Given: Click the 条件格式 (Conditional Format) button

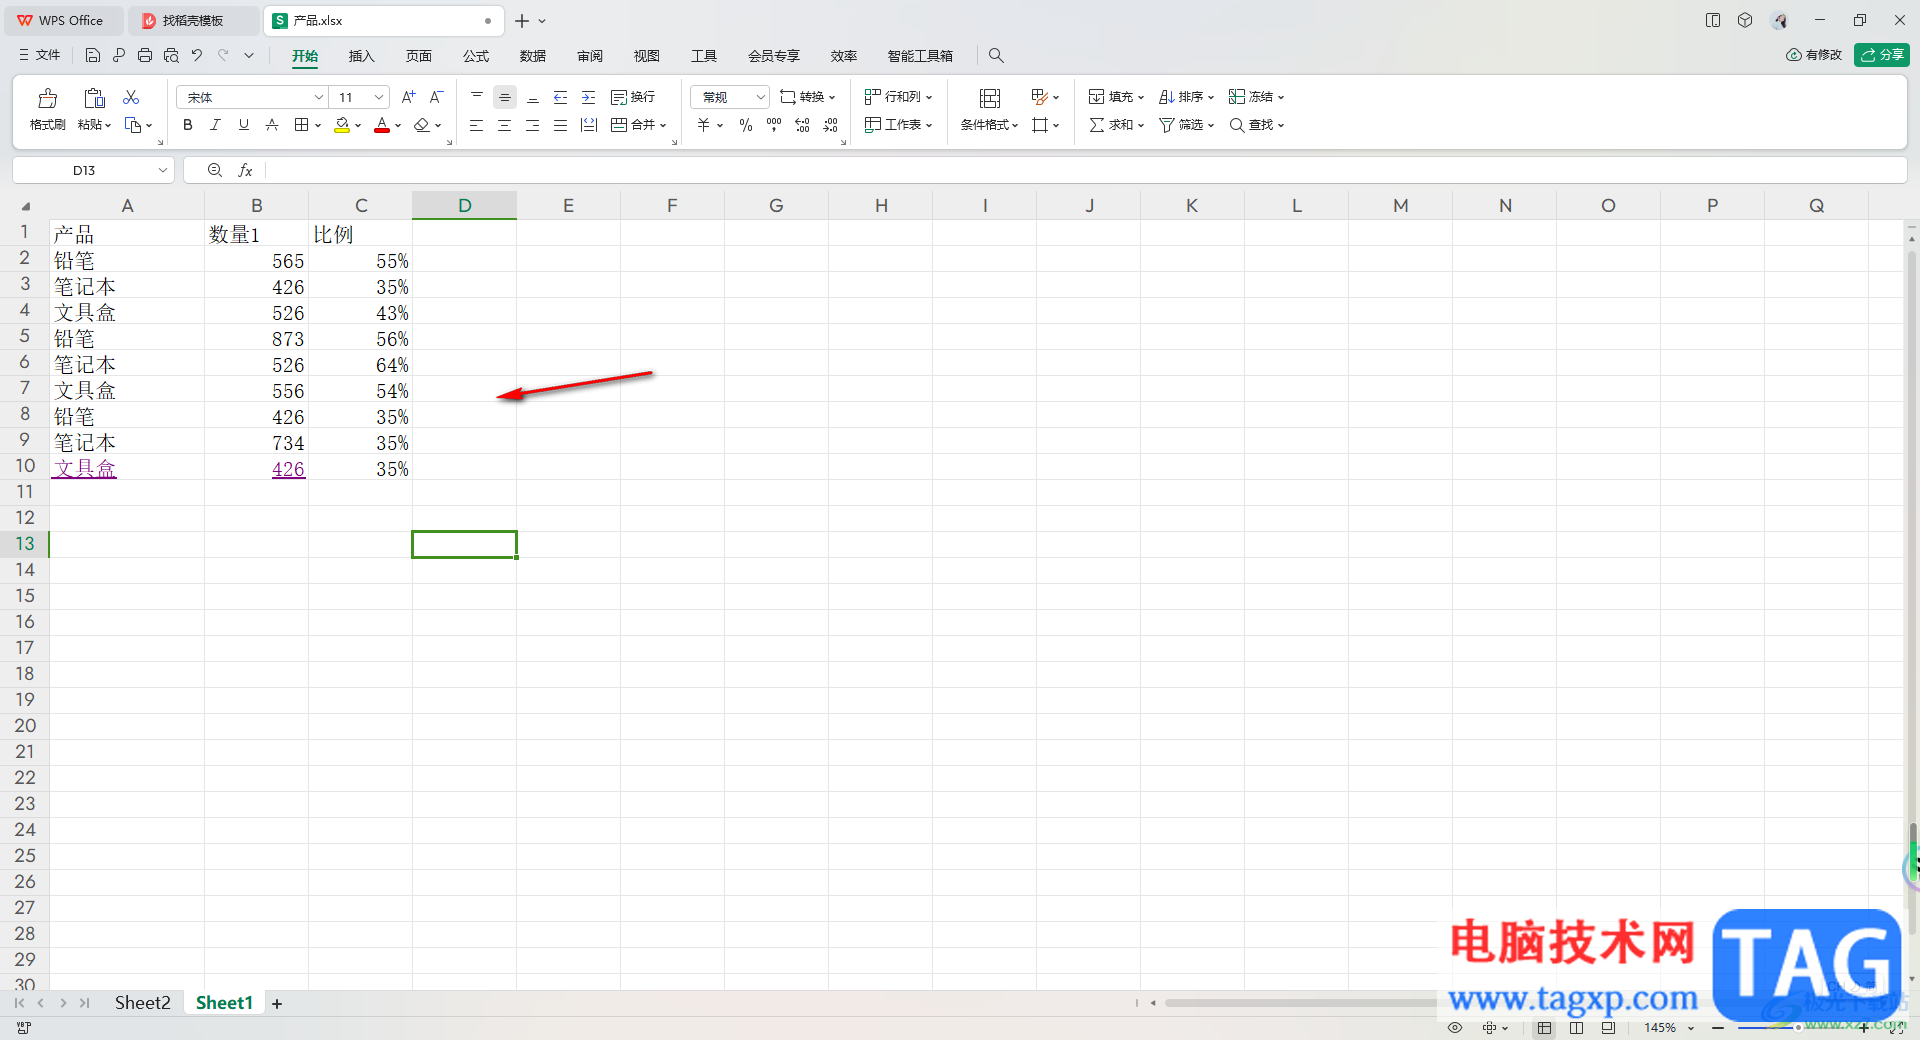Looking at the screenshot, I should point(989,109).
